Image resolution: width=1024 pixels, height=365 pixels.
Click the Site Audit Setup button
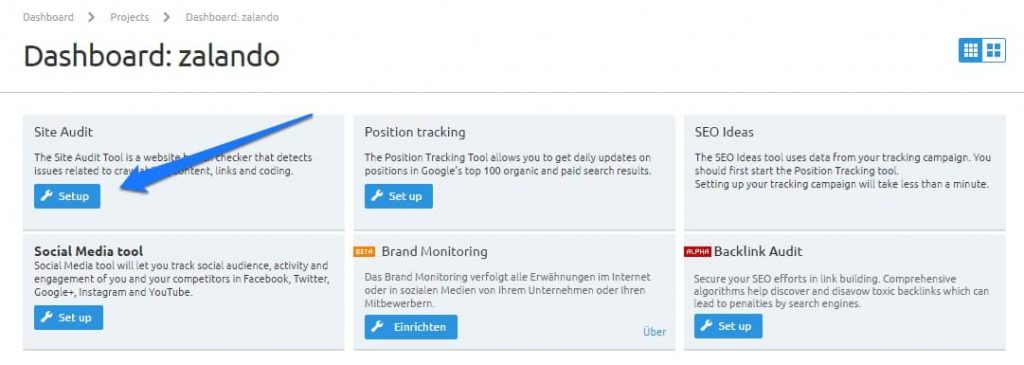pyautogui.click(x=67, y=197)
